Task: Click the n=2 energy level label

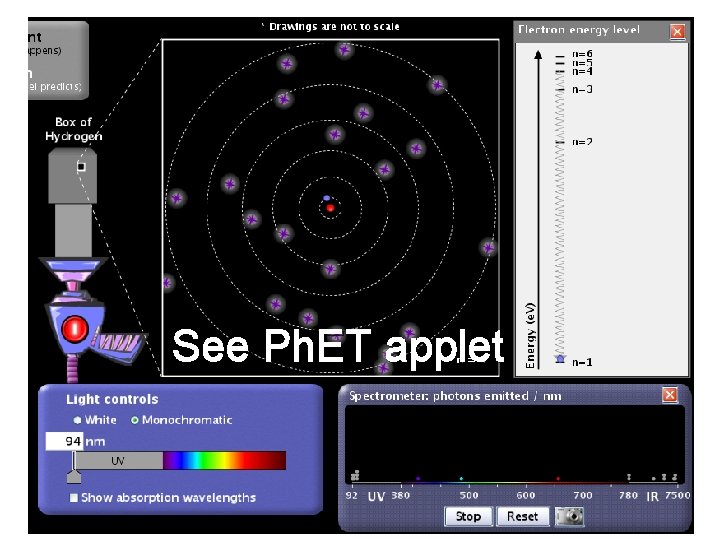Action: click(x=582, y=142)
